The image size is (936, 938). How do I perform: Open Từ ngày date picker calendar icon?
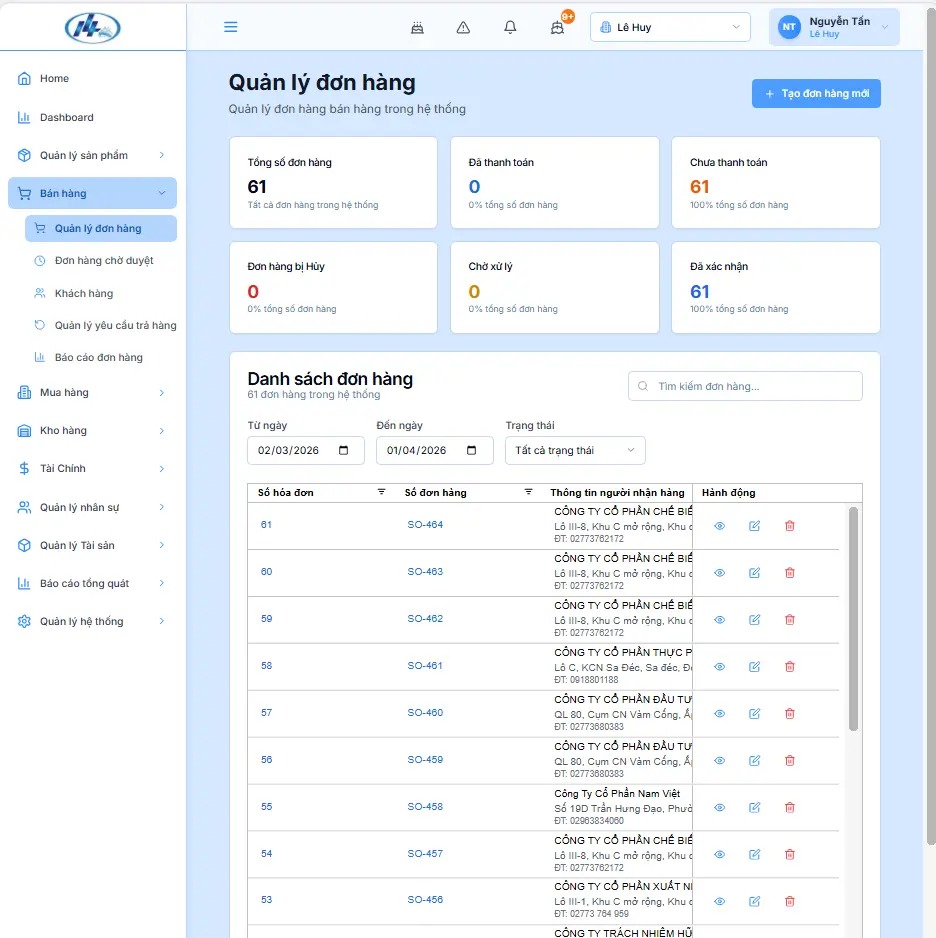tap(343, 450)
